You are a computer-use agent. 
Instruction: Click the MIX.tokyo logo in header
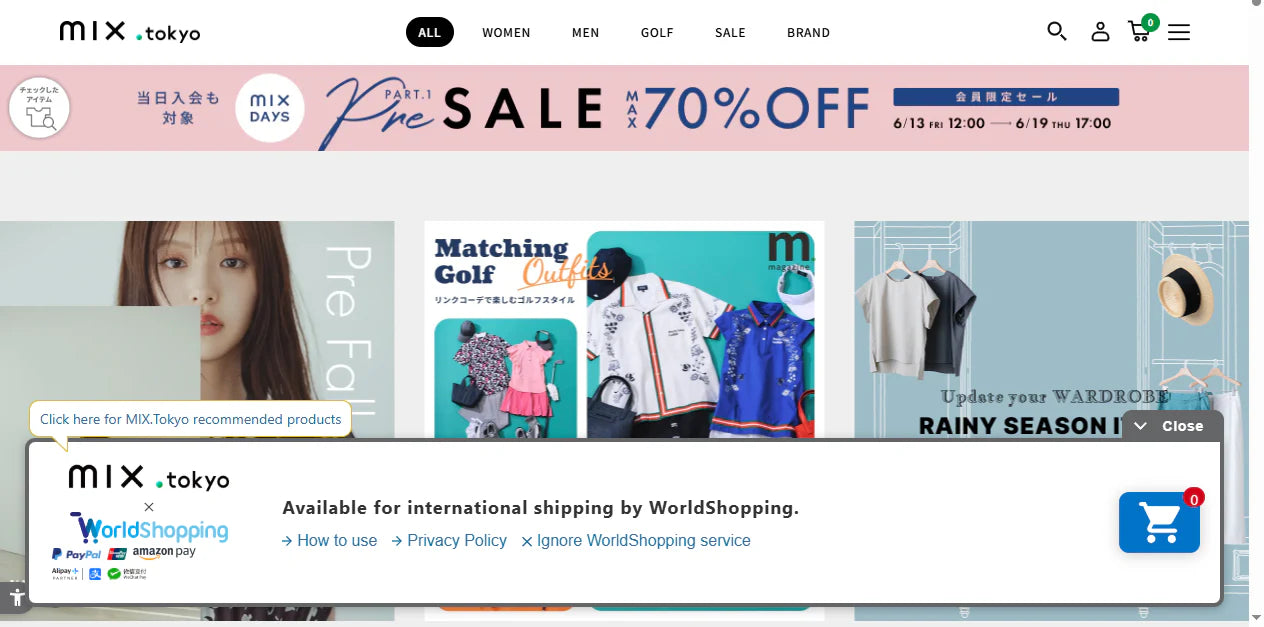(x=130, y=32)
